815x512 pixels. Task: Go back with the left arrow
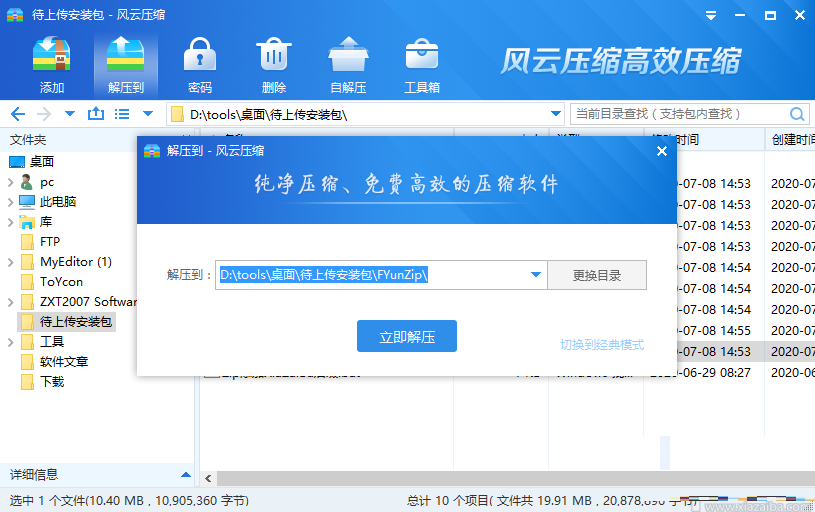tap(18, 114)
